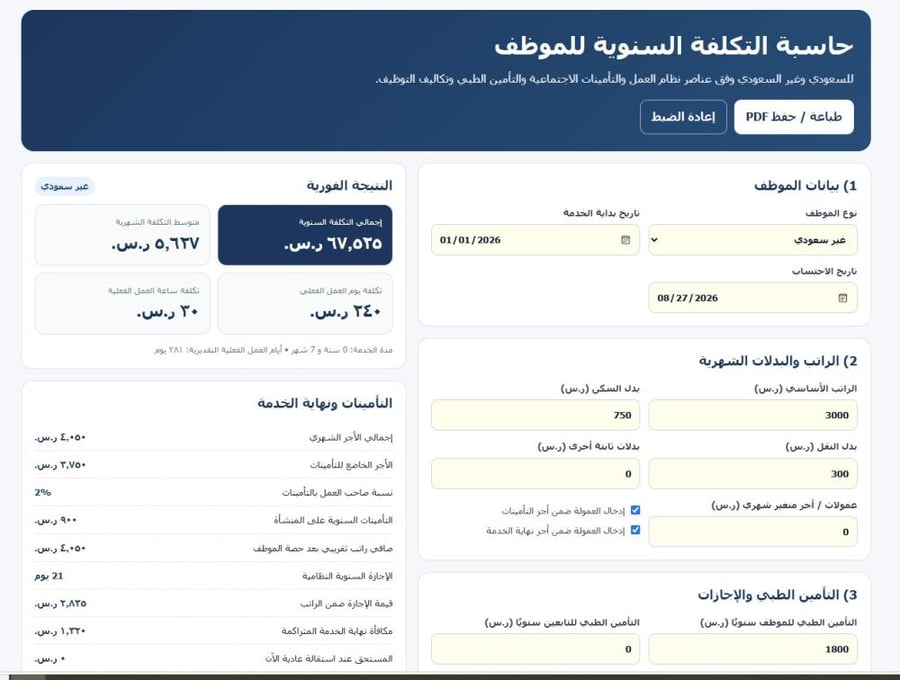Select the إجمالي التكلفة السنوية result card

tap(305, 235)
